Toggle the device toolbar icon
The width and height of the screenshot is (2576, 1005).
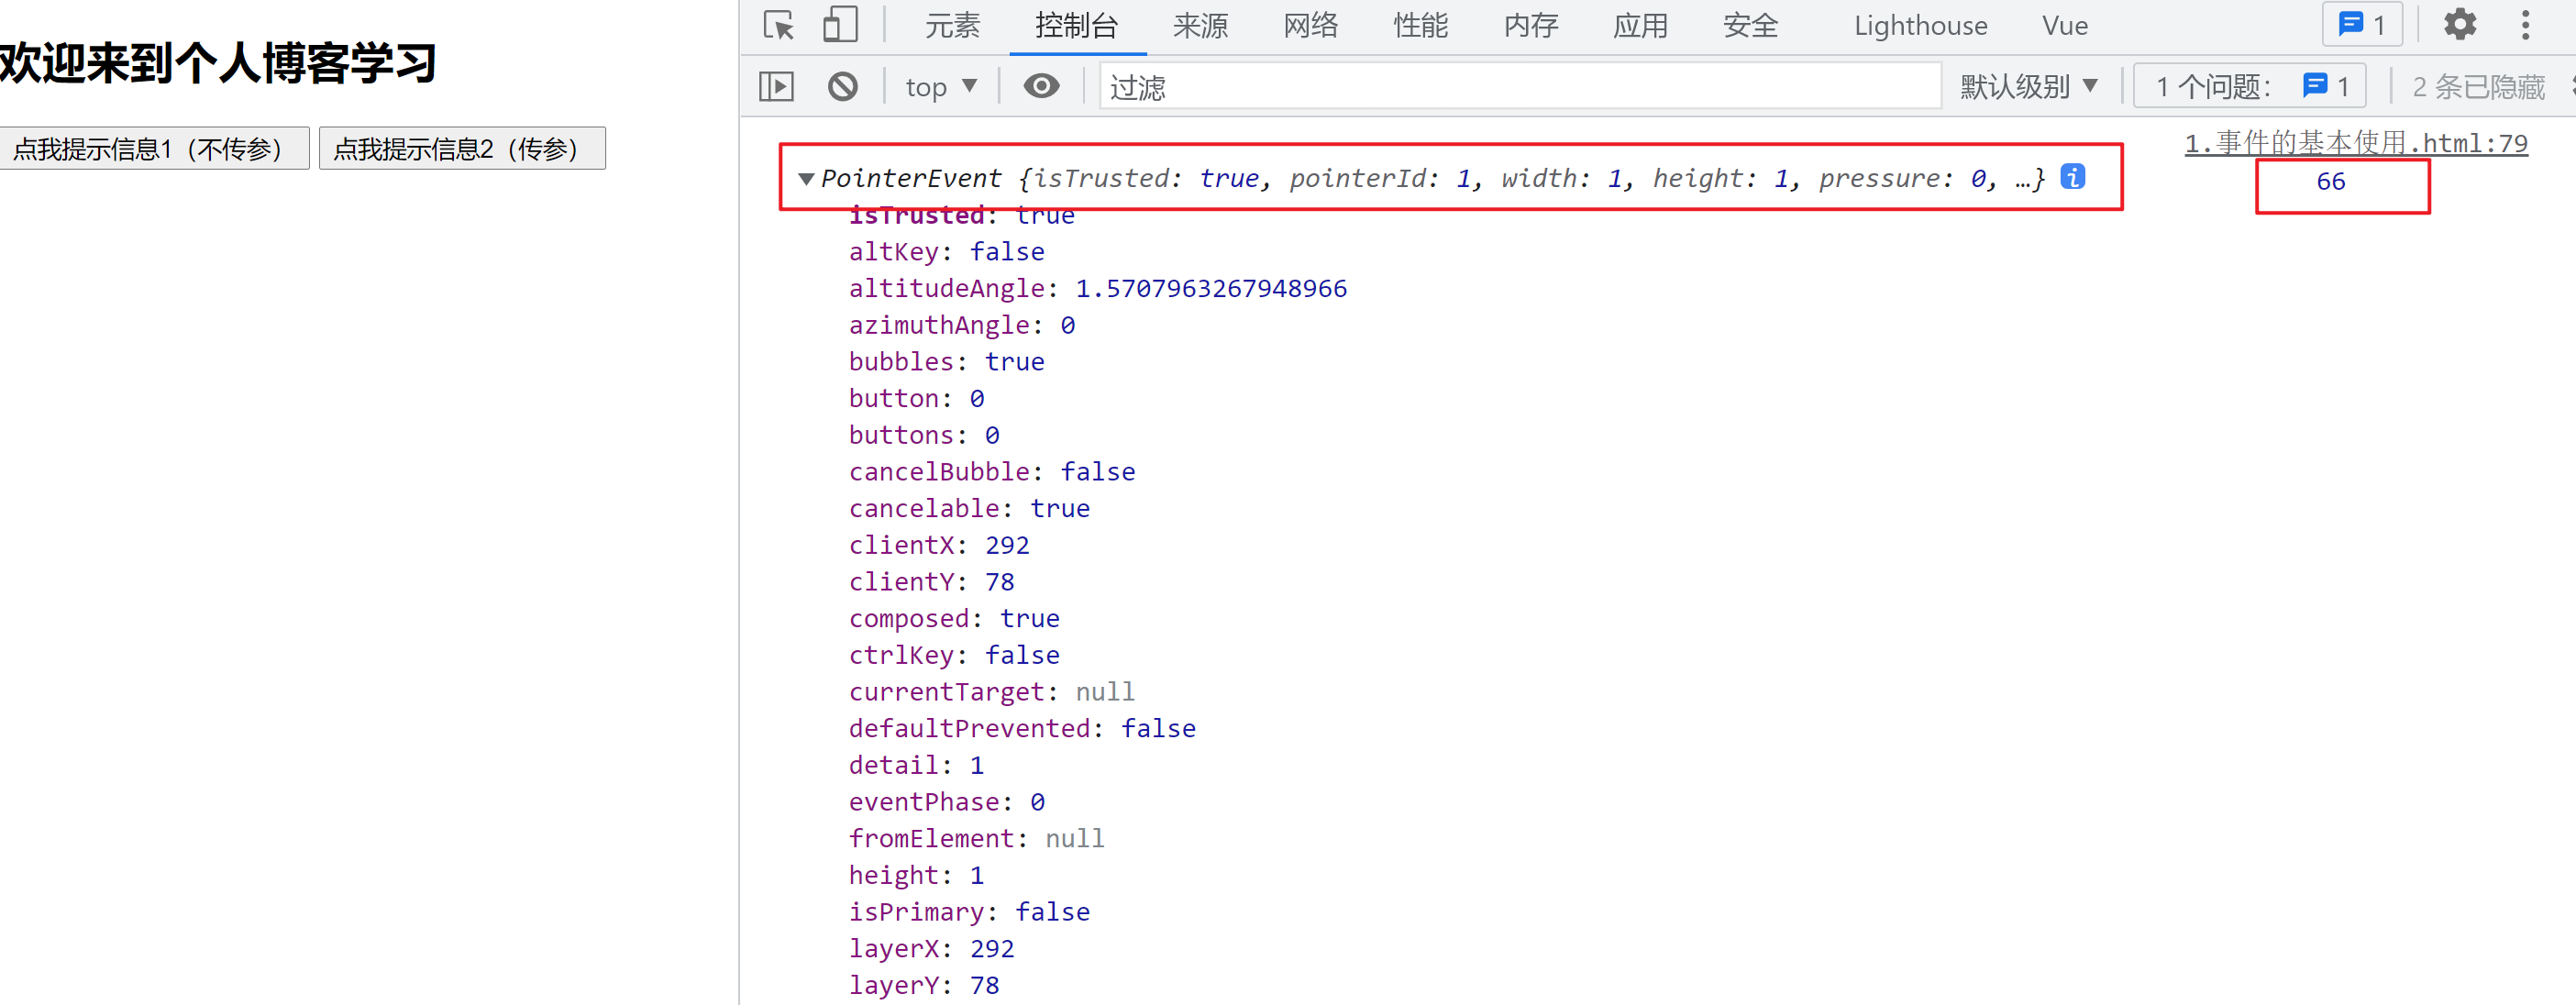839,25
